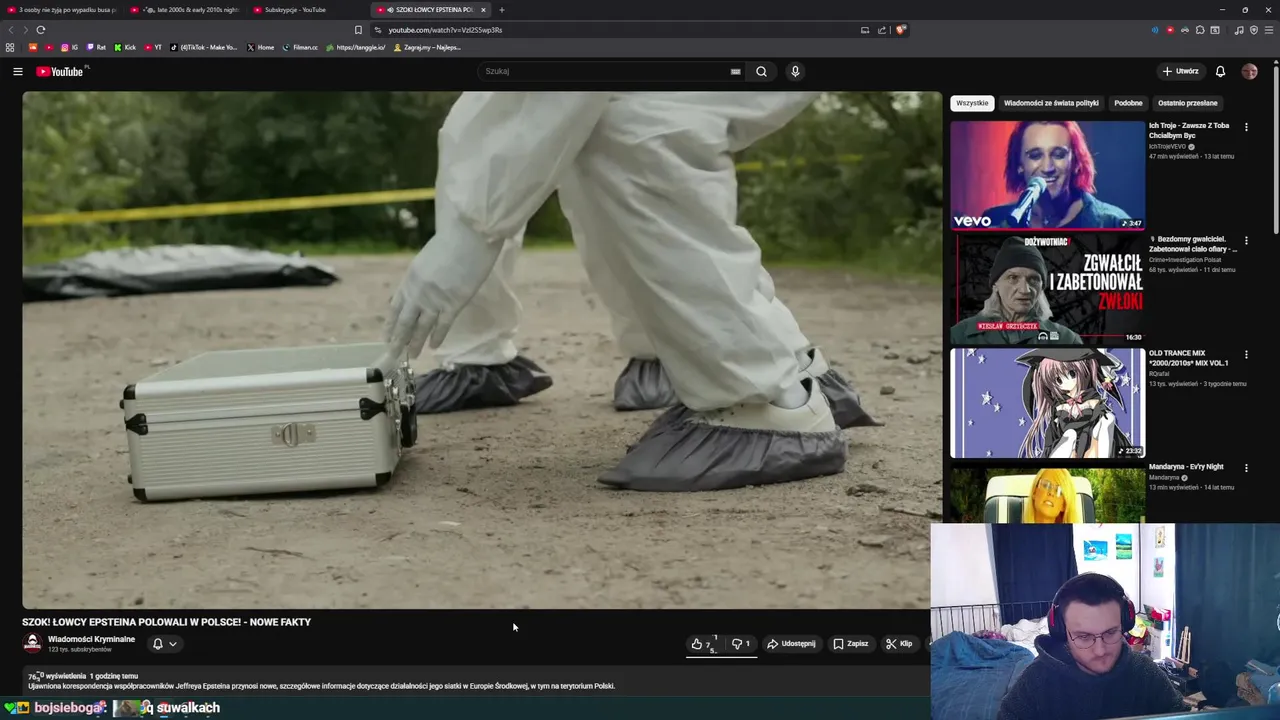The width and height of the screenshot is (1280, 720).
Task: Open the Filman.cc bookmark
Action: (x=300, y=47)
